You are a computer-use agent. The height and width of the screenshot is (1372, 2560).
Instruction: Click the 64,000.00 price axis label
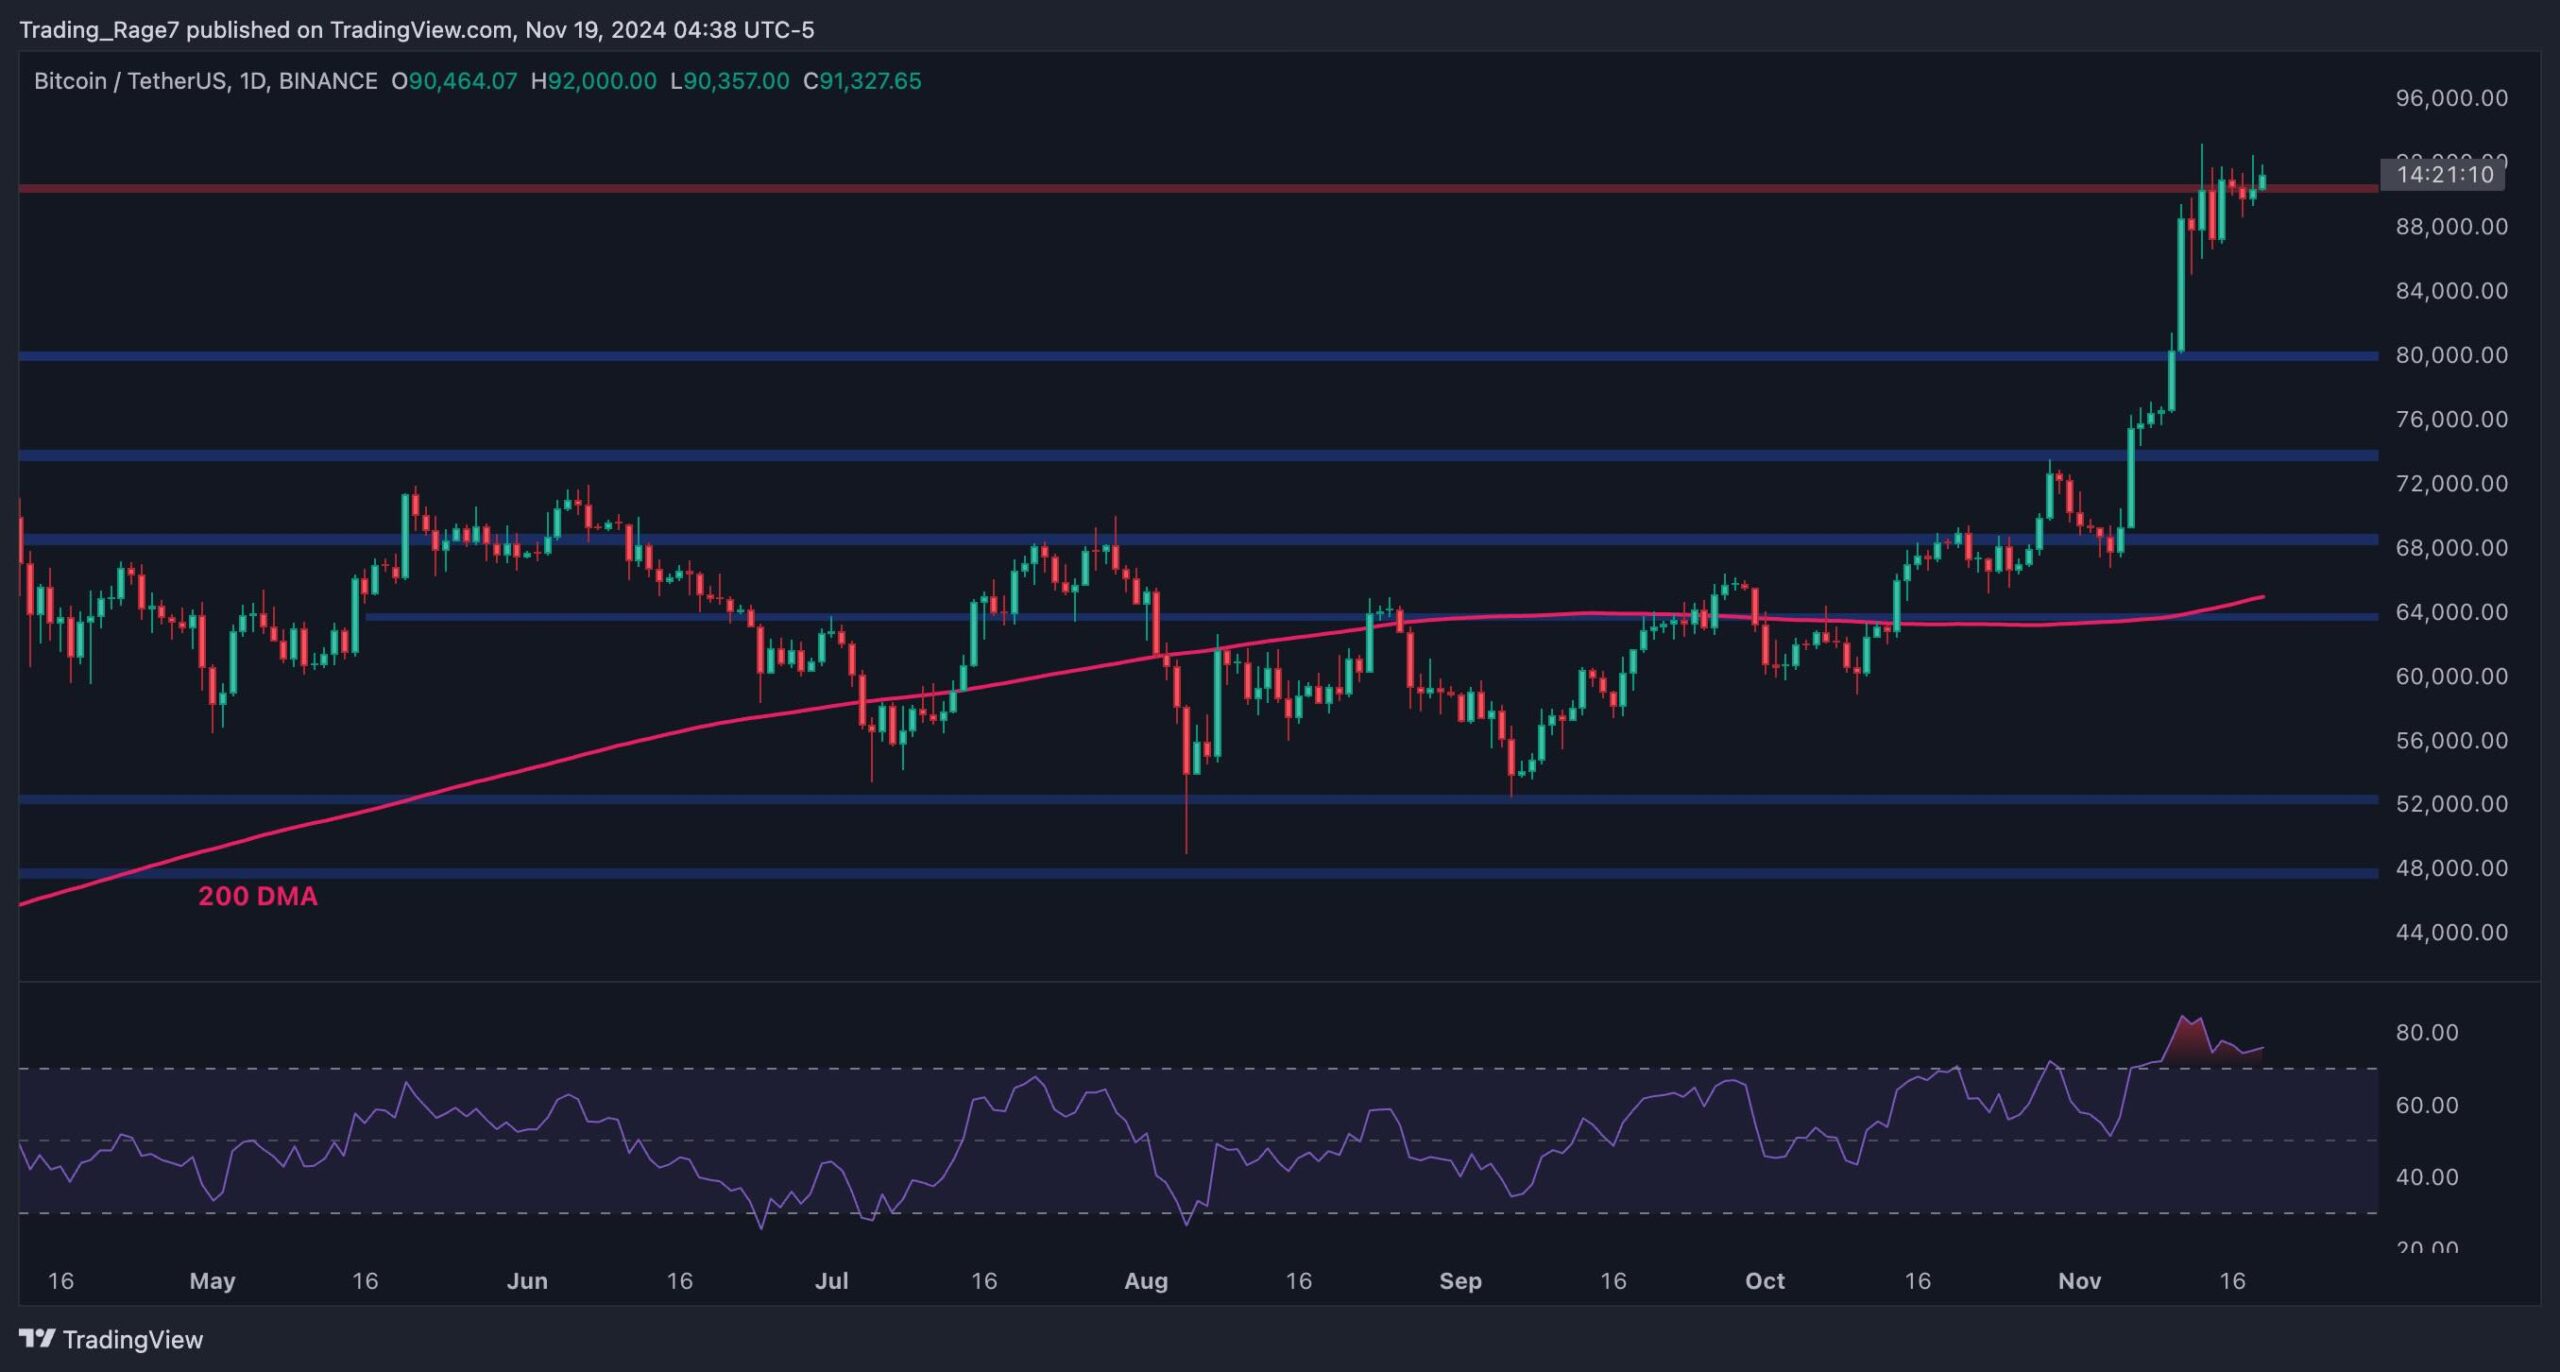coord(2451,612)
